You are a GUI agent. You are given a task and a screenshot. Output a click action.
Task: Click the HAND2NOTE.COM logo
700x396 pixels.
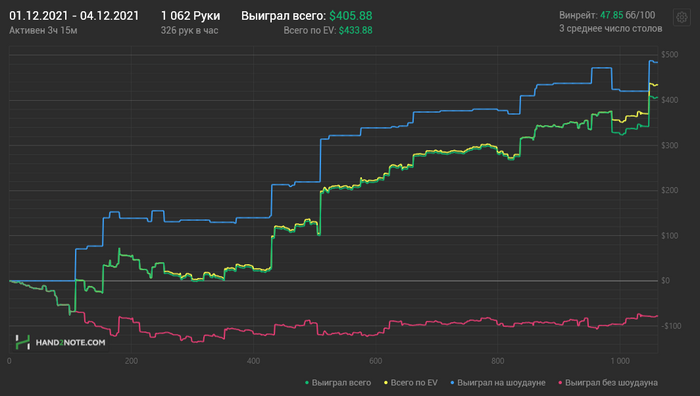(60, 342)
